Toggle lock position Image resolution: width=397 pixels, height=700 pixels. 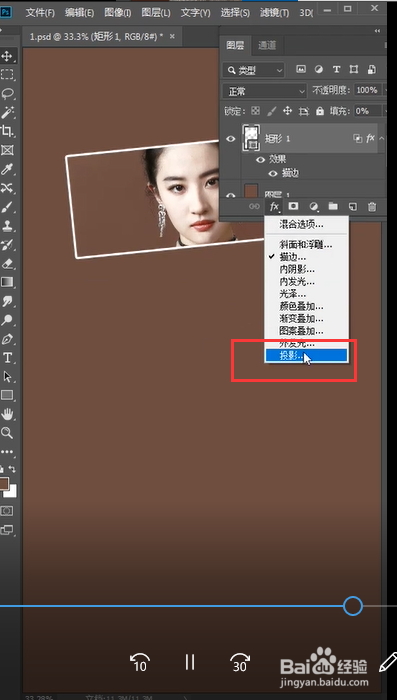pyautogui.click(x=288, y=111)
